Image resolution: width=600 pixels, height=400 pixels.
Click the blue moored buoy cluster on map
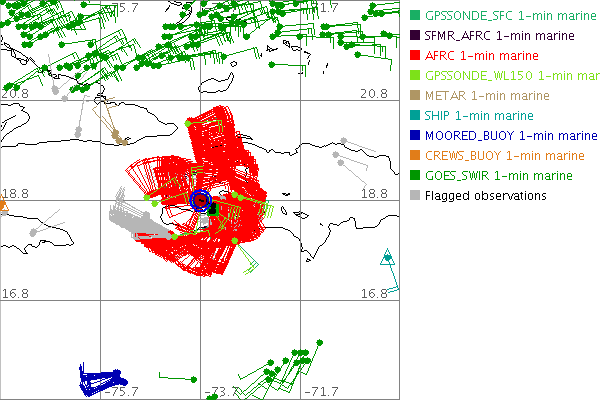[100, 380]
